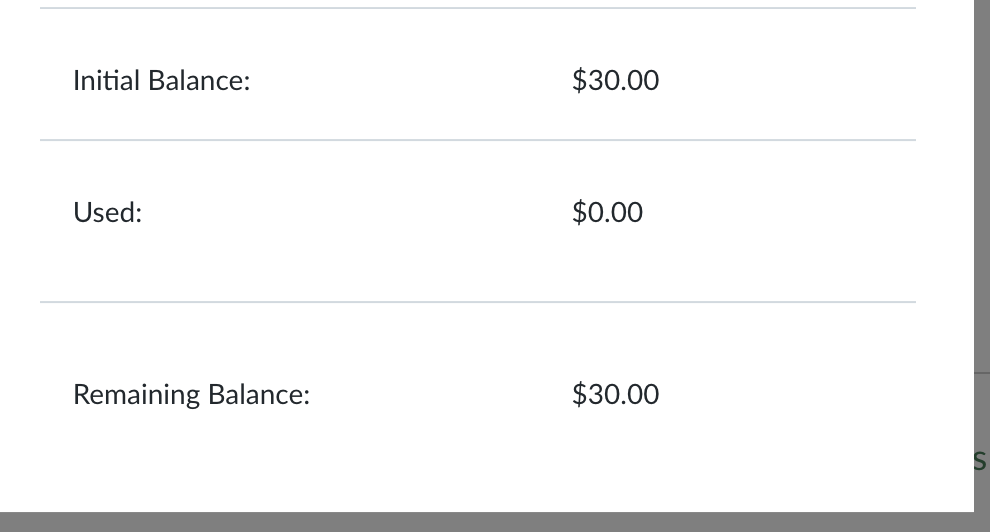The height and width of the screenshot is (532, 990).
Task: Click the word Balance in Initial Balance row
Action: tap(199, 81)
